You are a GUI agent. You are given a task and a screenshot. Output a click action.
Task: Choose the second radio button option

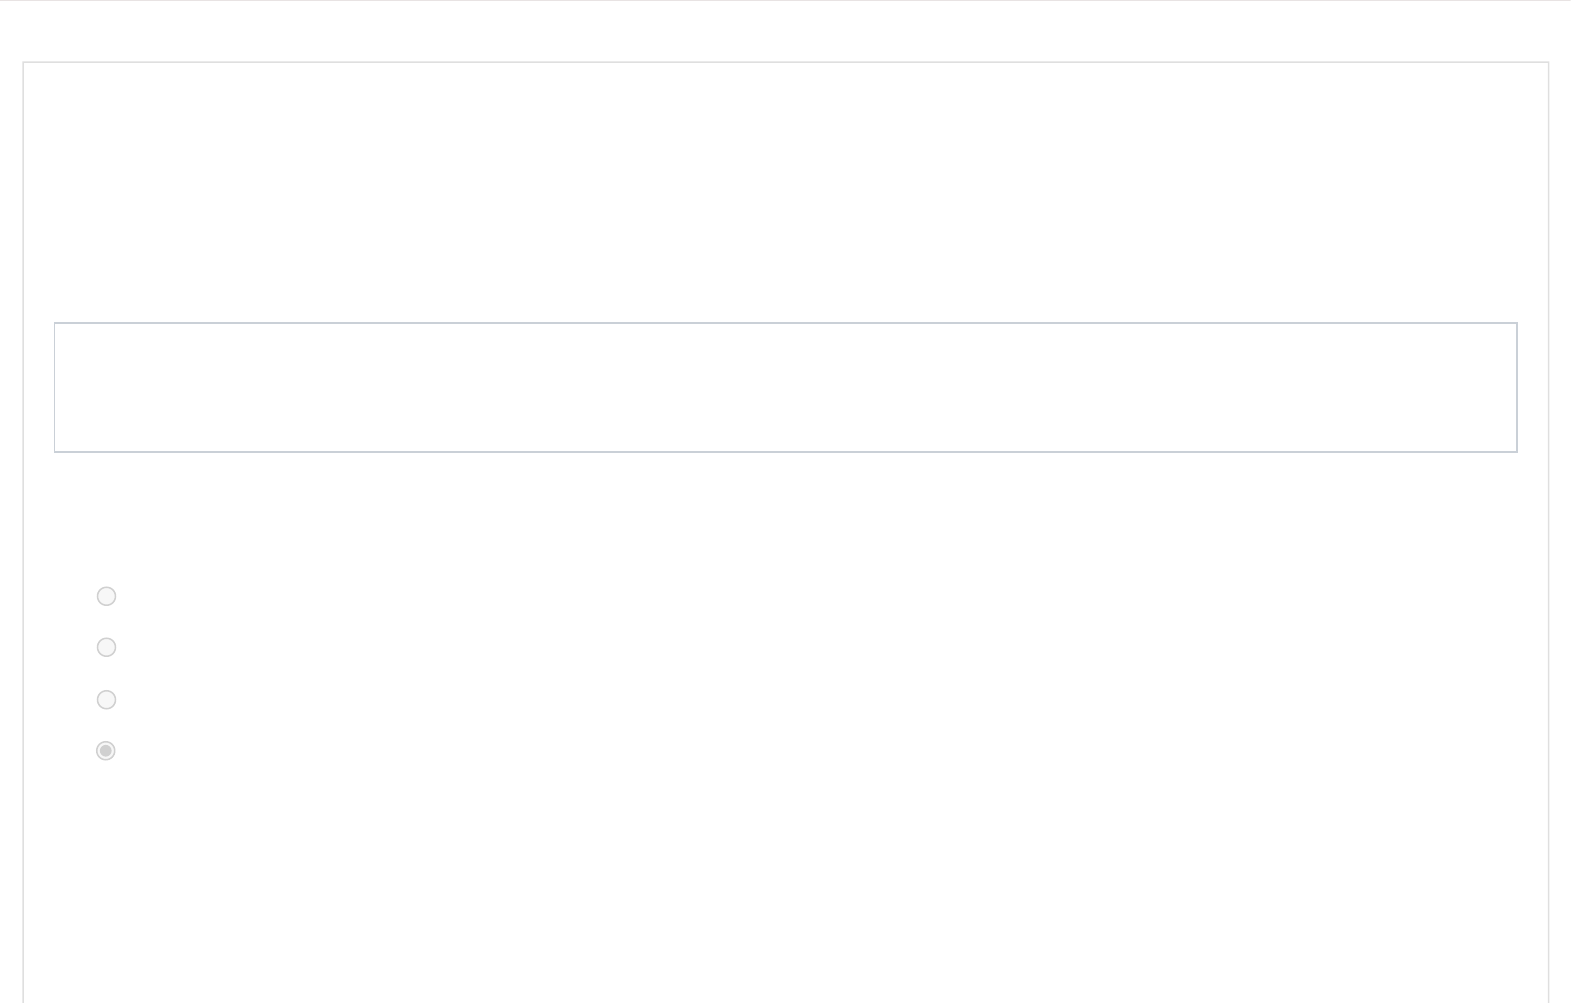[106, 647]
